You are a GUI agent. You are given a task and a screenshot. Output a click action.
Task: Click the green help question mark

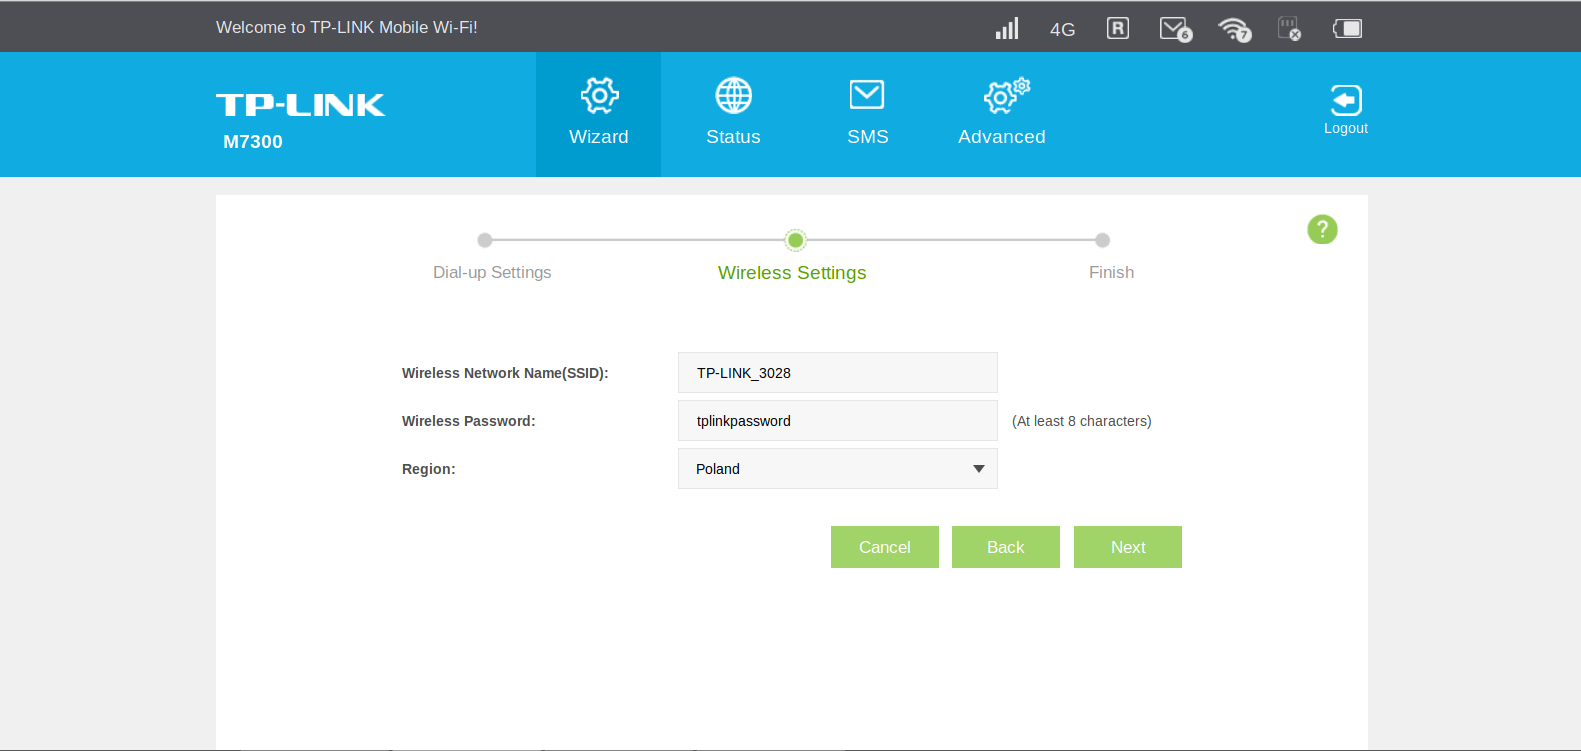(1322, 230)
